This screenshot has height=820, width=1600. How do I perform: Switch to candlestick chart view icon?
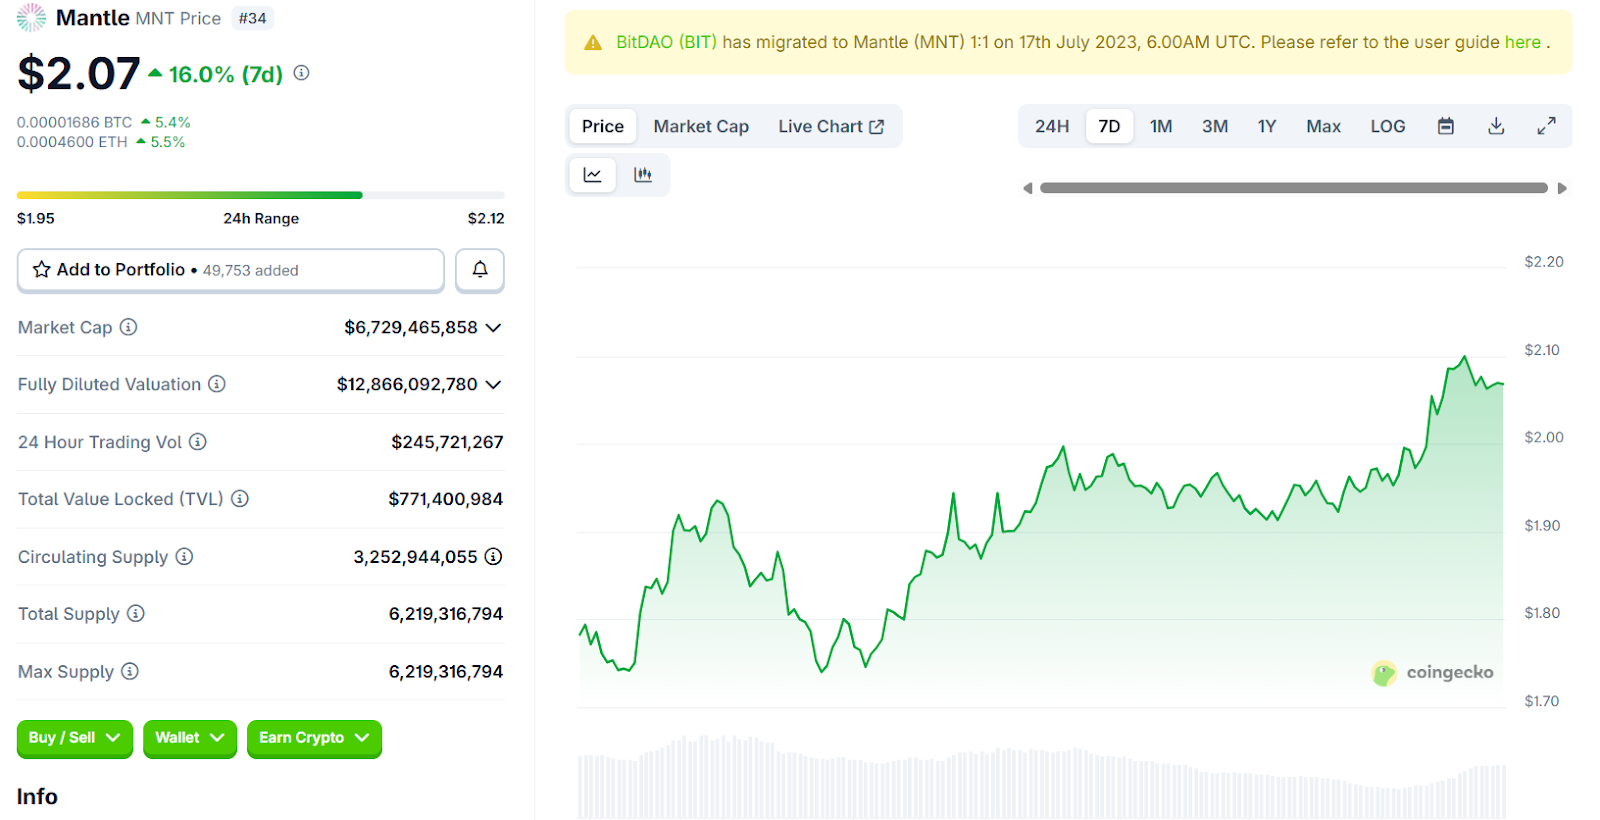pyautogui.click(x=643, y=175)
